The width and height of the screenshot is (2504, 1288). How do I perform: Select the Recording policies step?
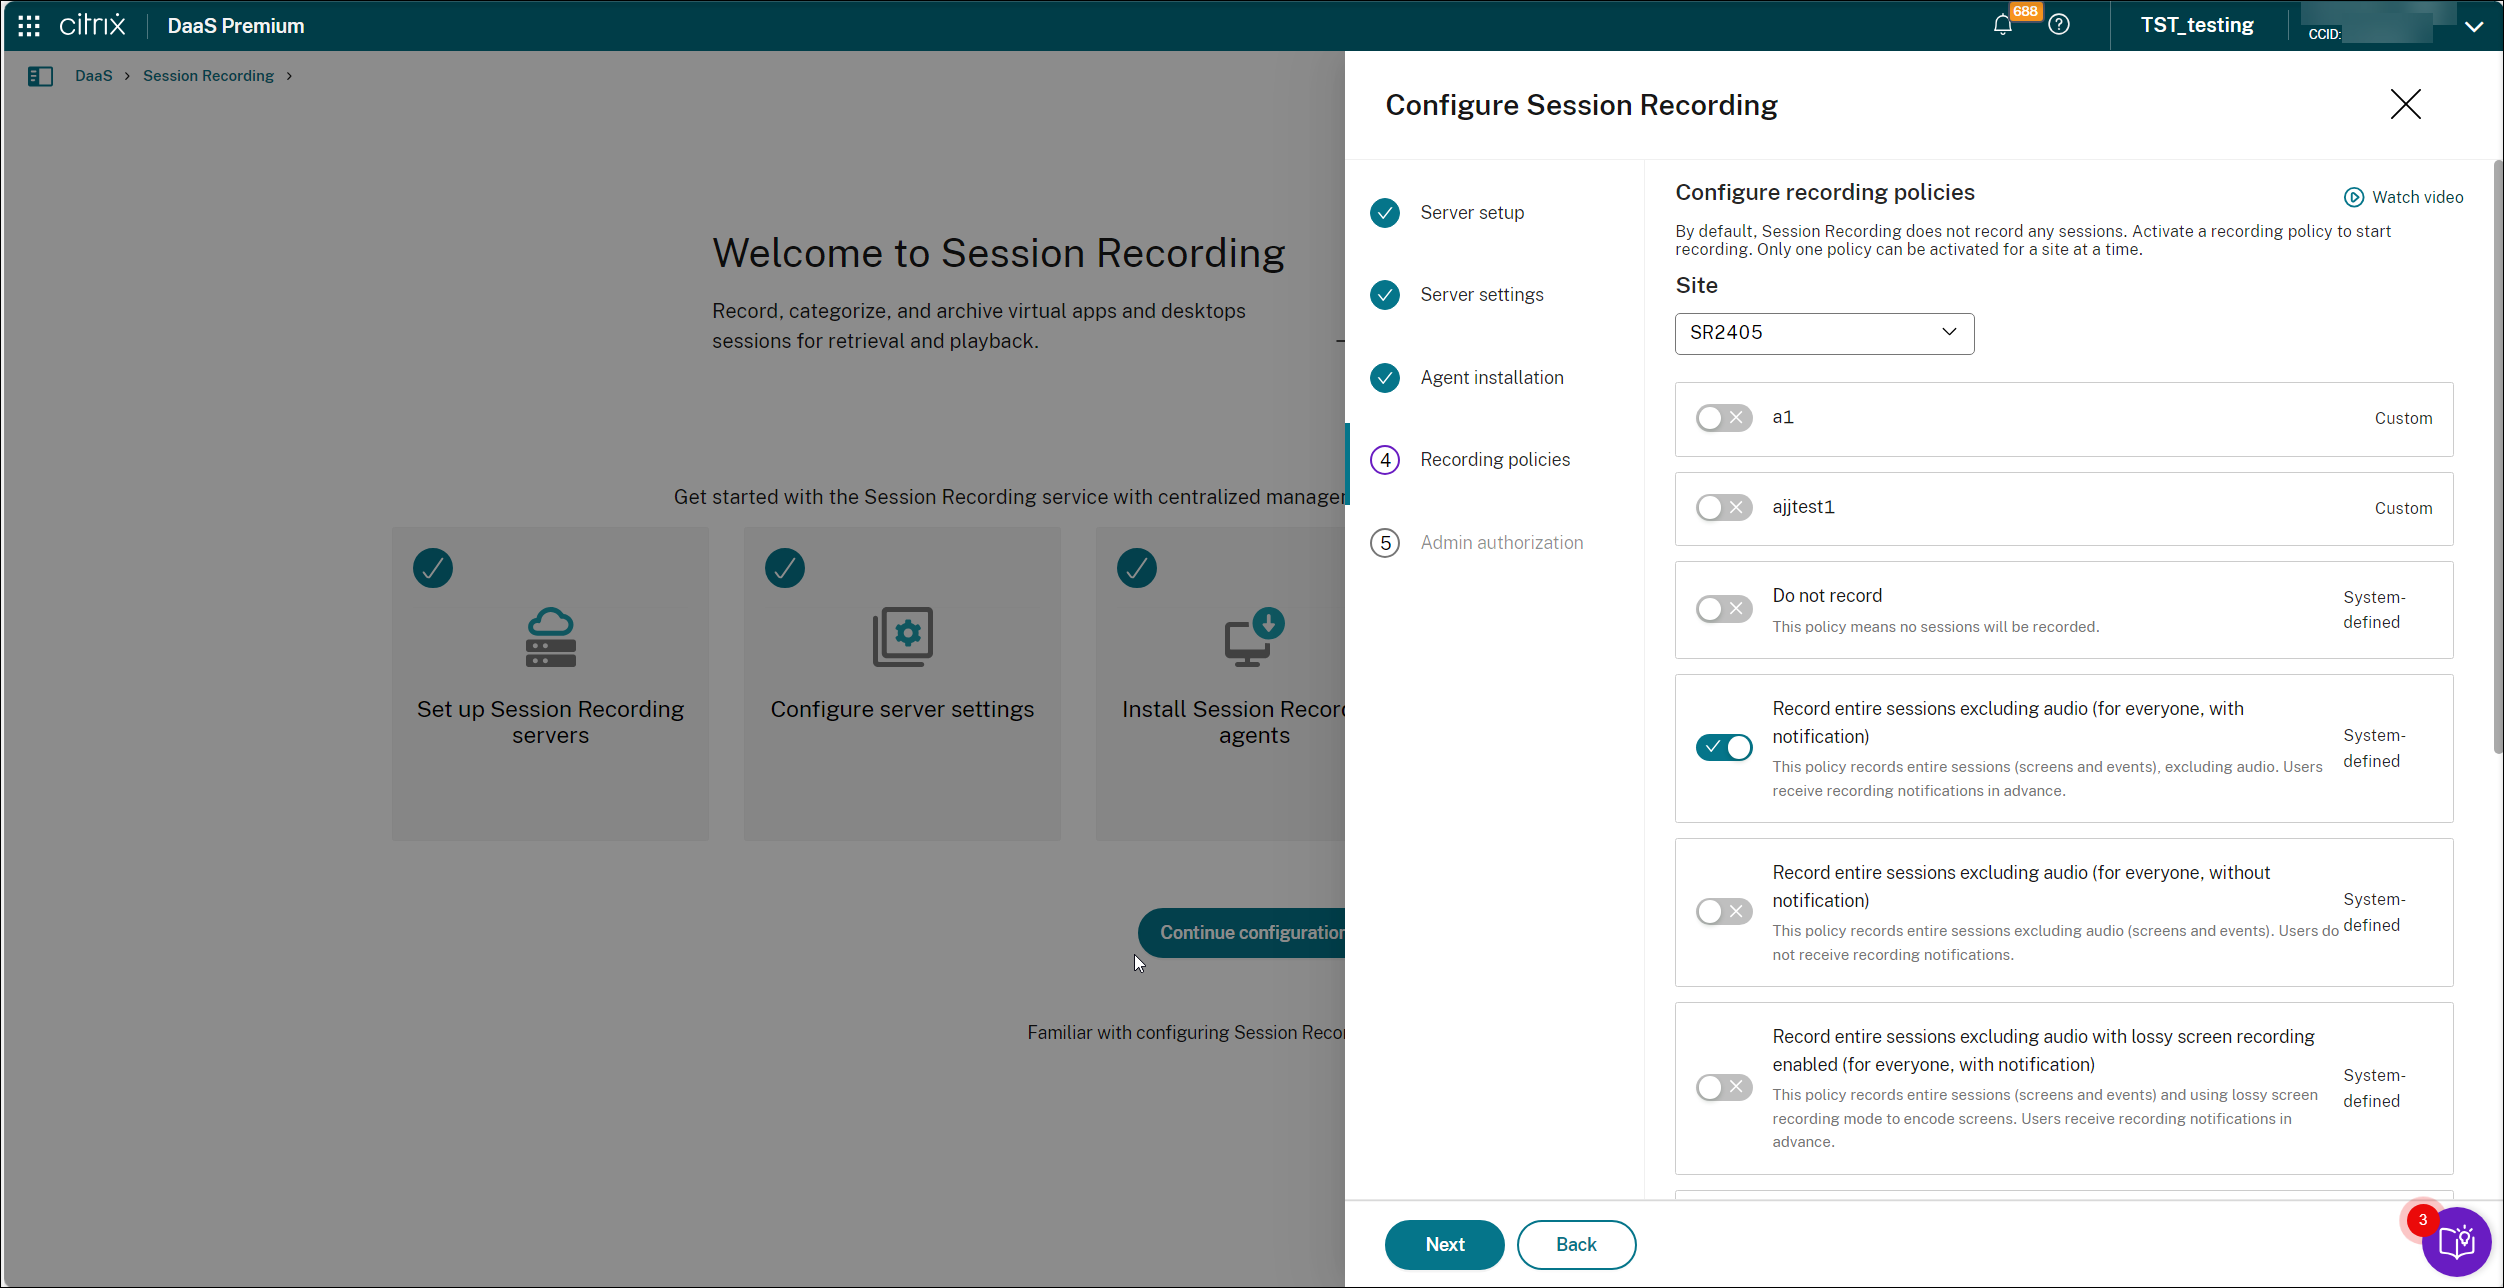pyautogui.click(x=1496, y=459)
